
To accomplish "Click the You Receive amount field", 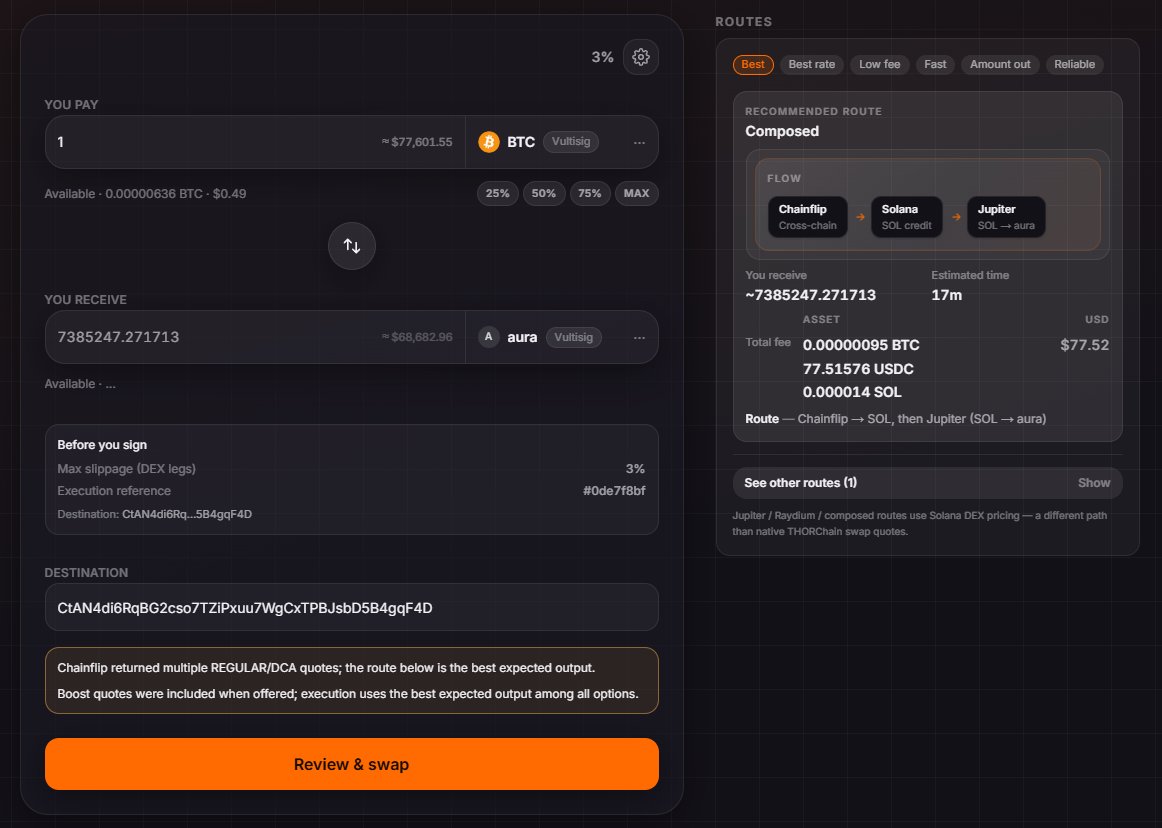I will pyautogui.click(x=255, y=337).
